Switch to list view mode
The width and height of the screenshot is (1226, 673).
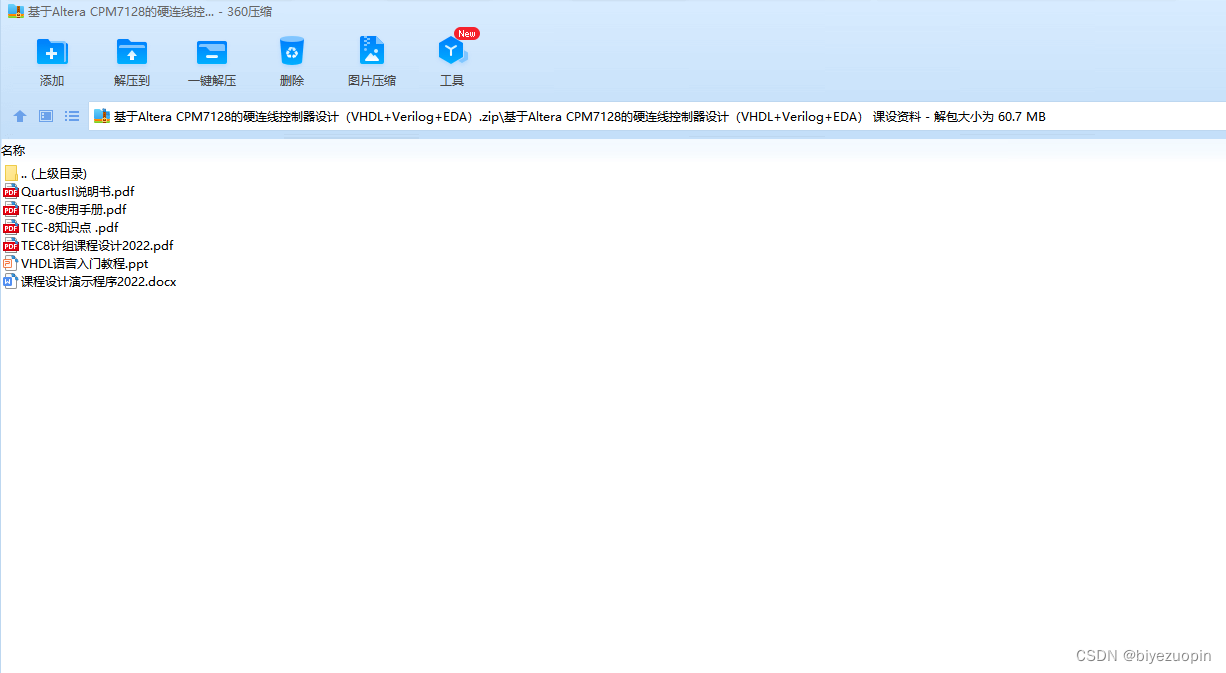pyautogui.click(x=72, y=116)
